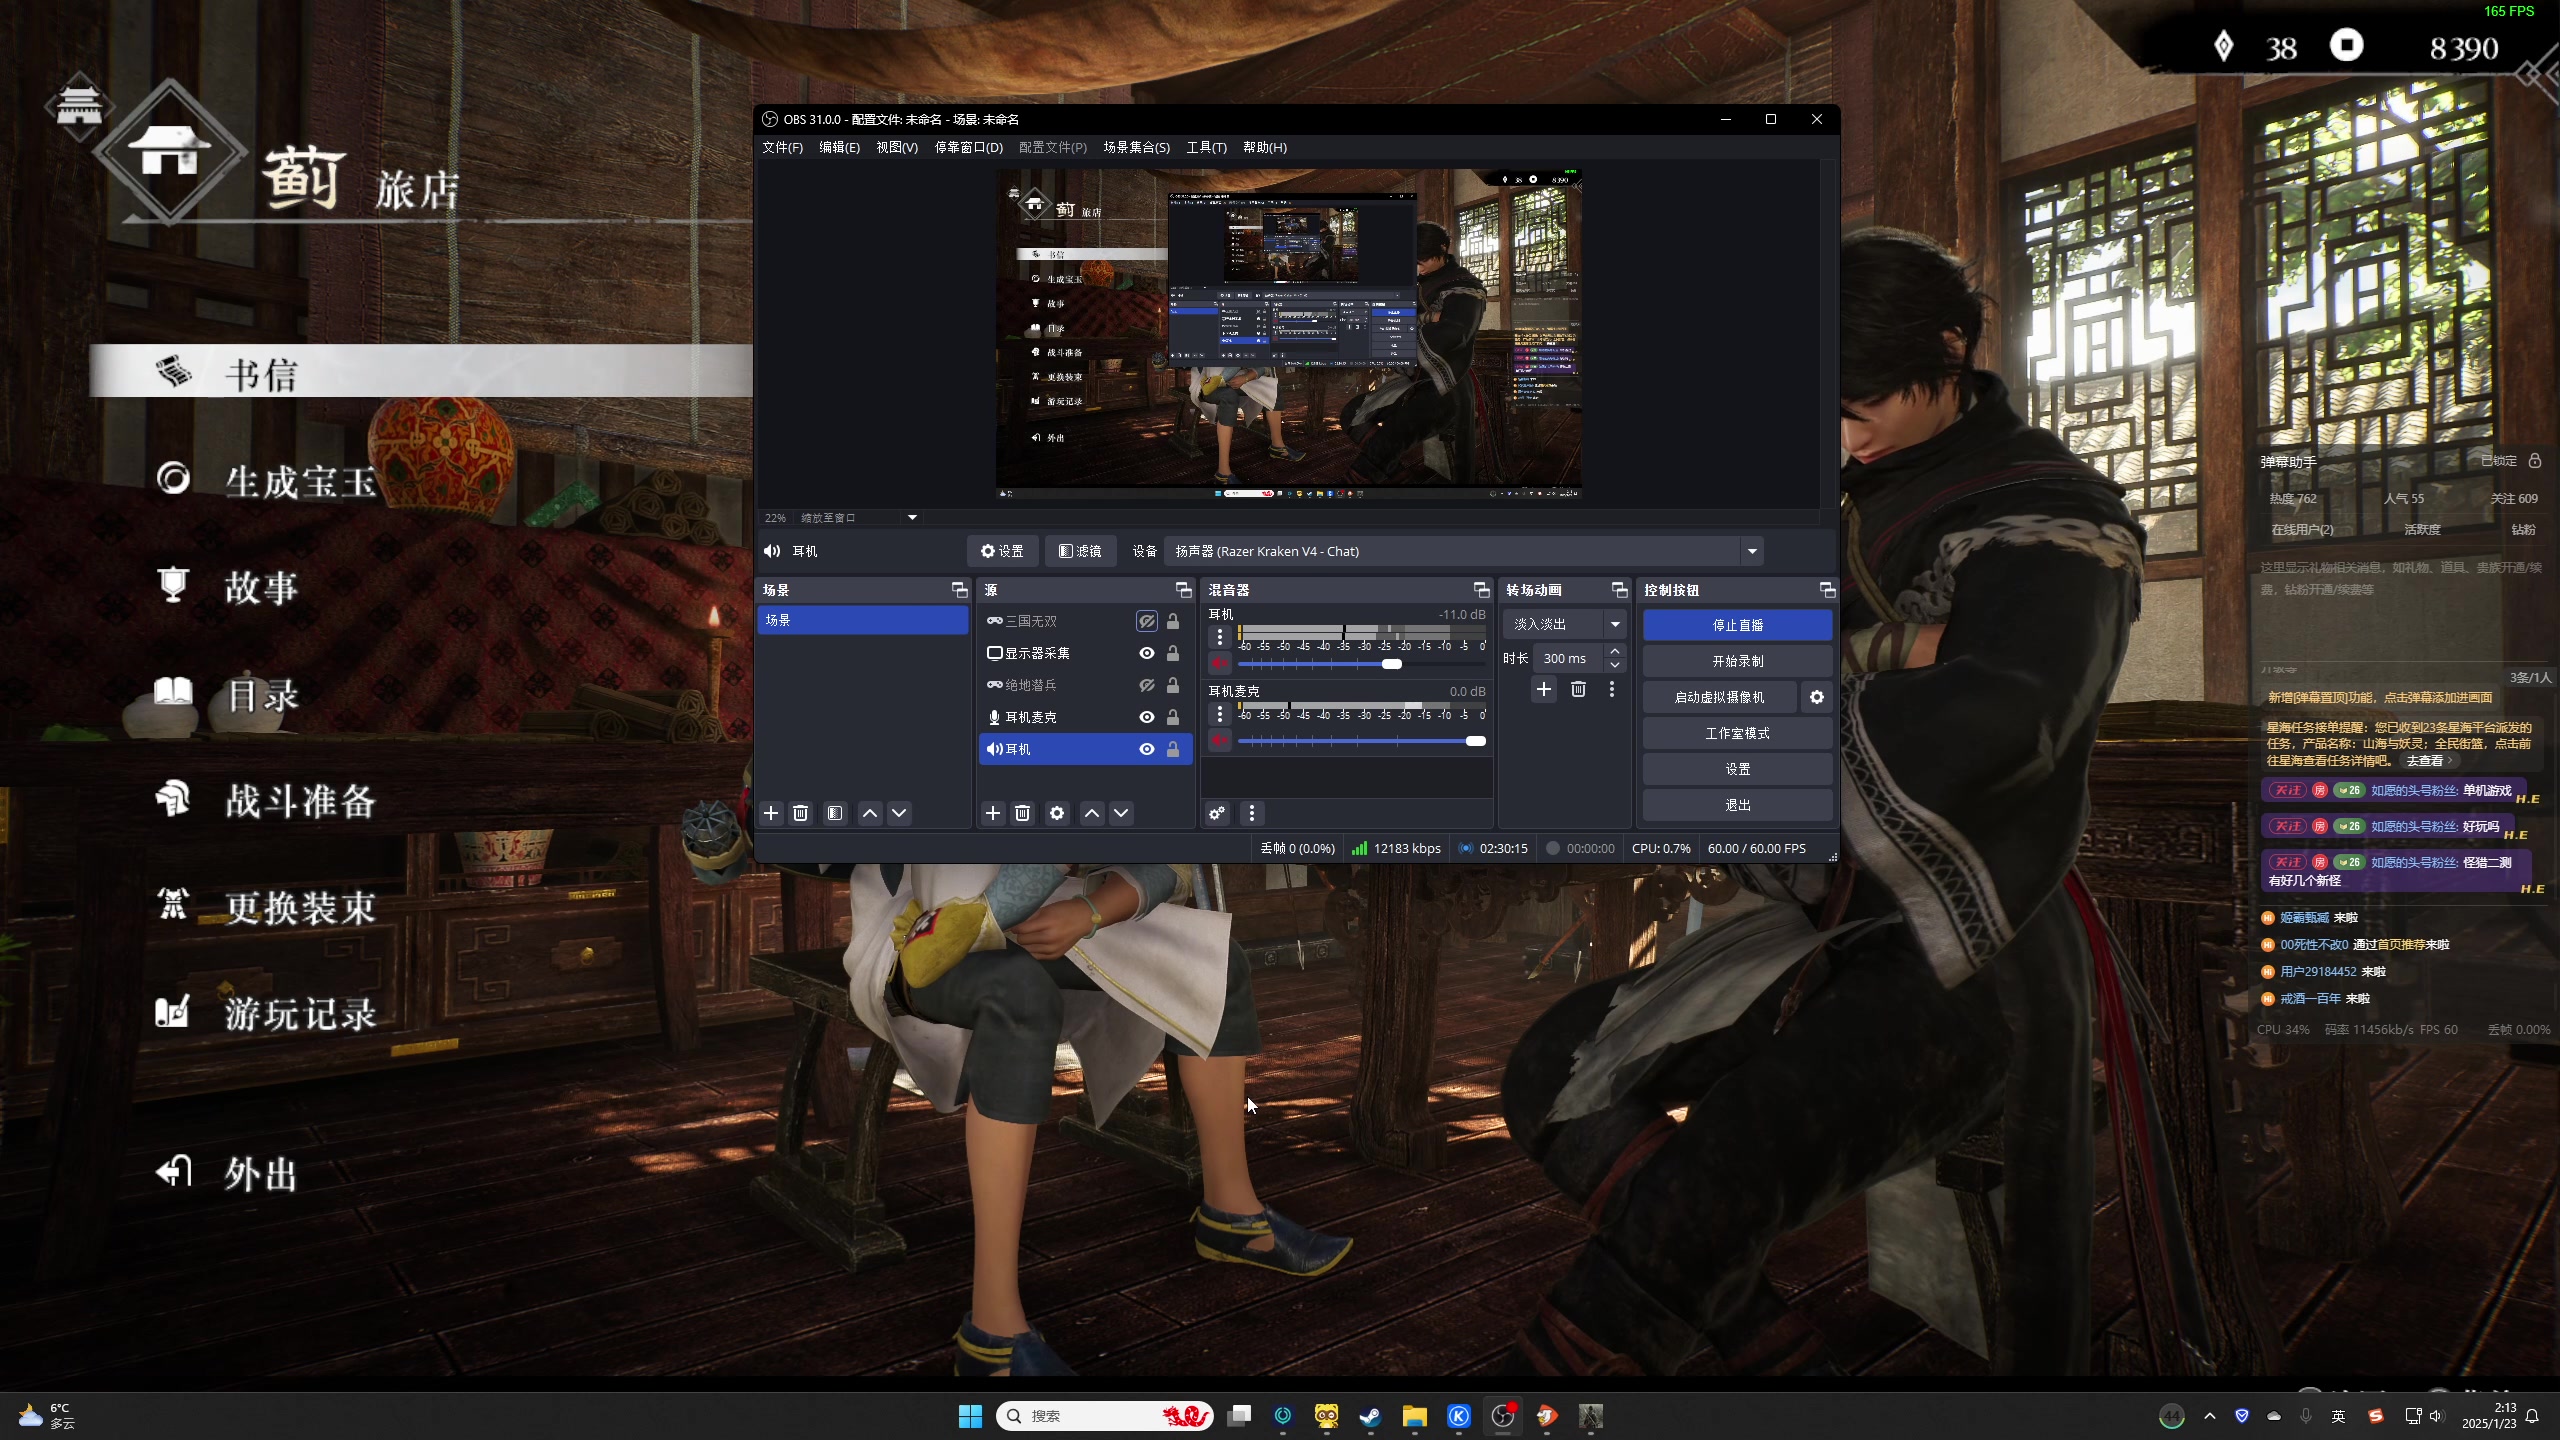Click 退出 to exit OBS
The height and width of the screenshot is (1440, 2560).
[1737, 805]
